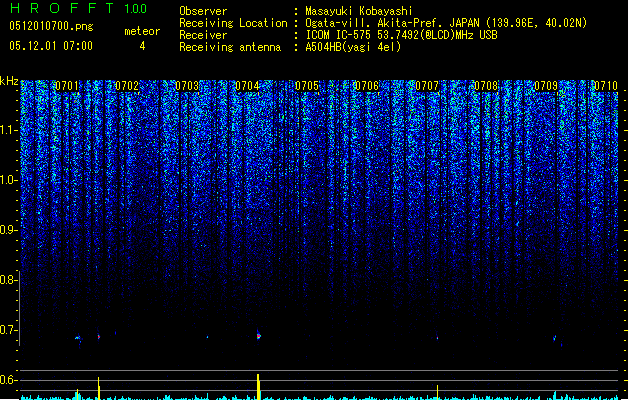The height and width of the screenshot is (400, 629).
Task: Click the 0.8 kHz axis label
Action: point(8,280)
